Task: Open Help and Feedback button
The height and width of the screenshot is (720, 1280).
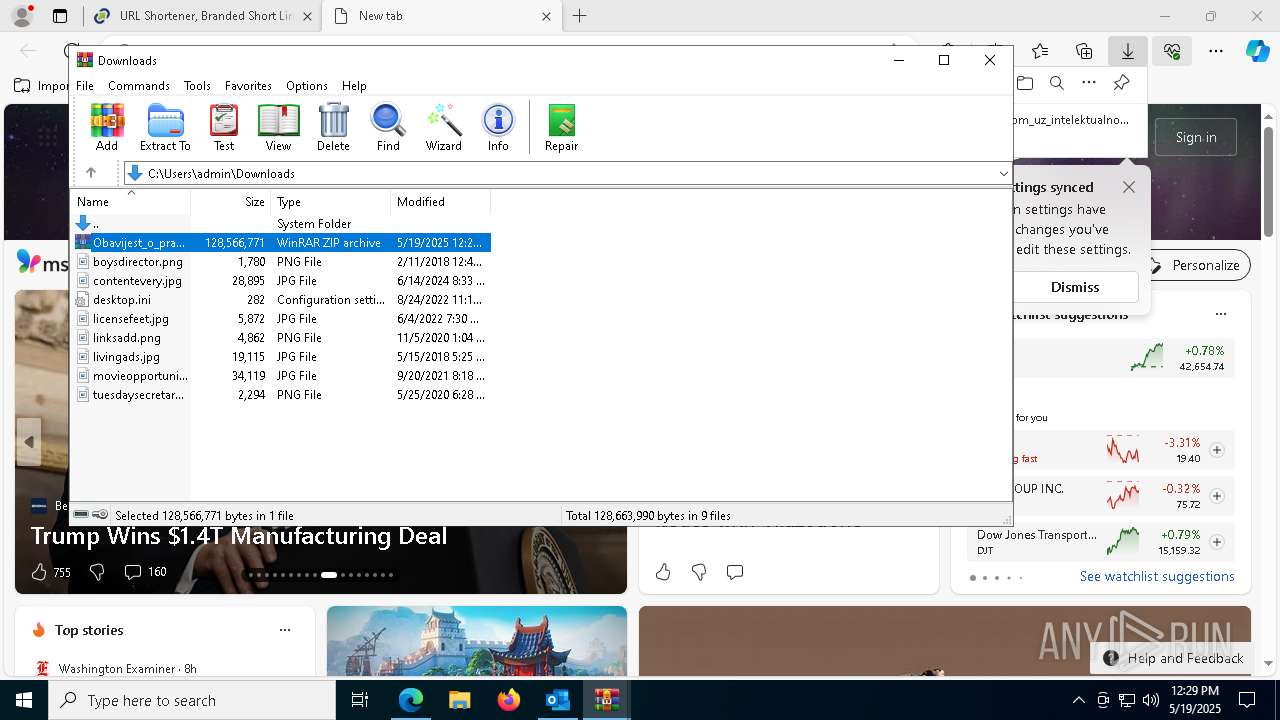Action: (1173, 658)
